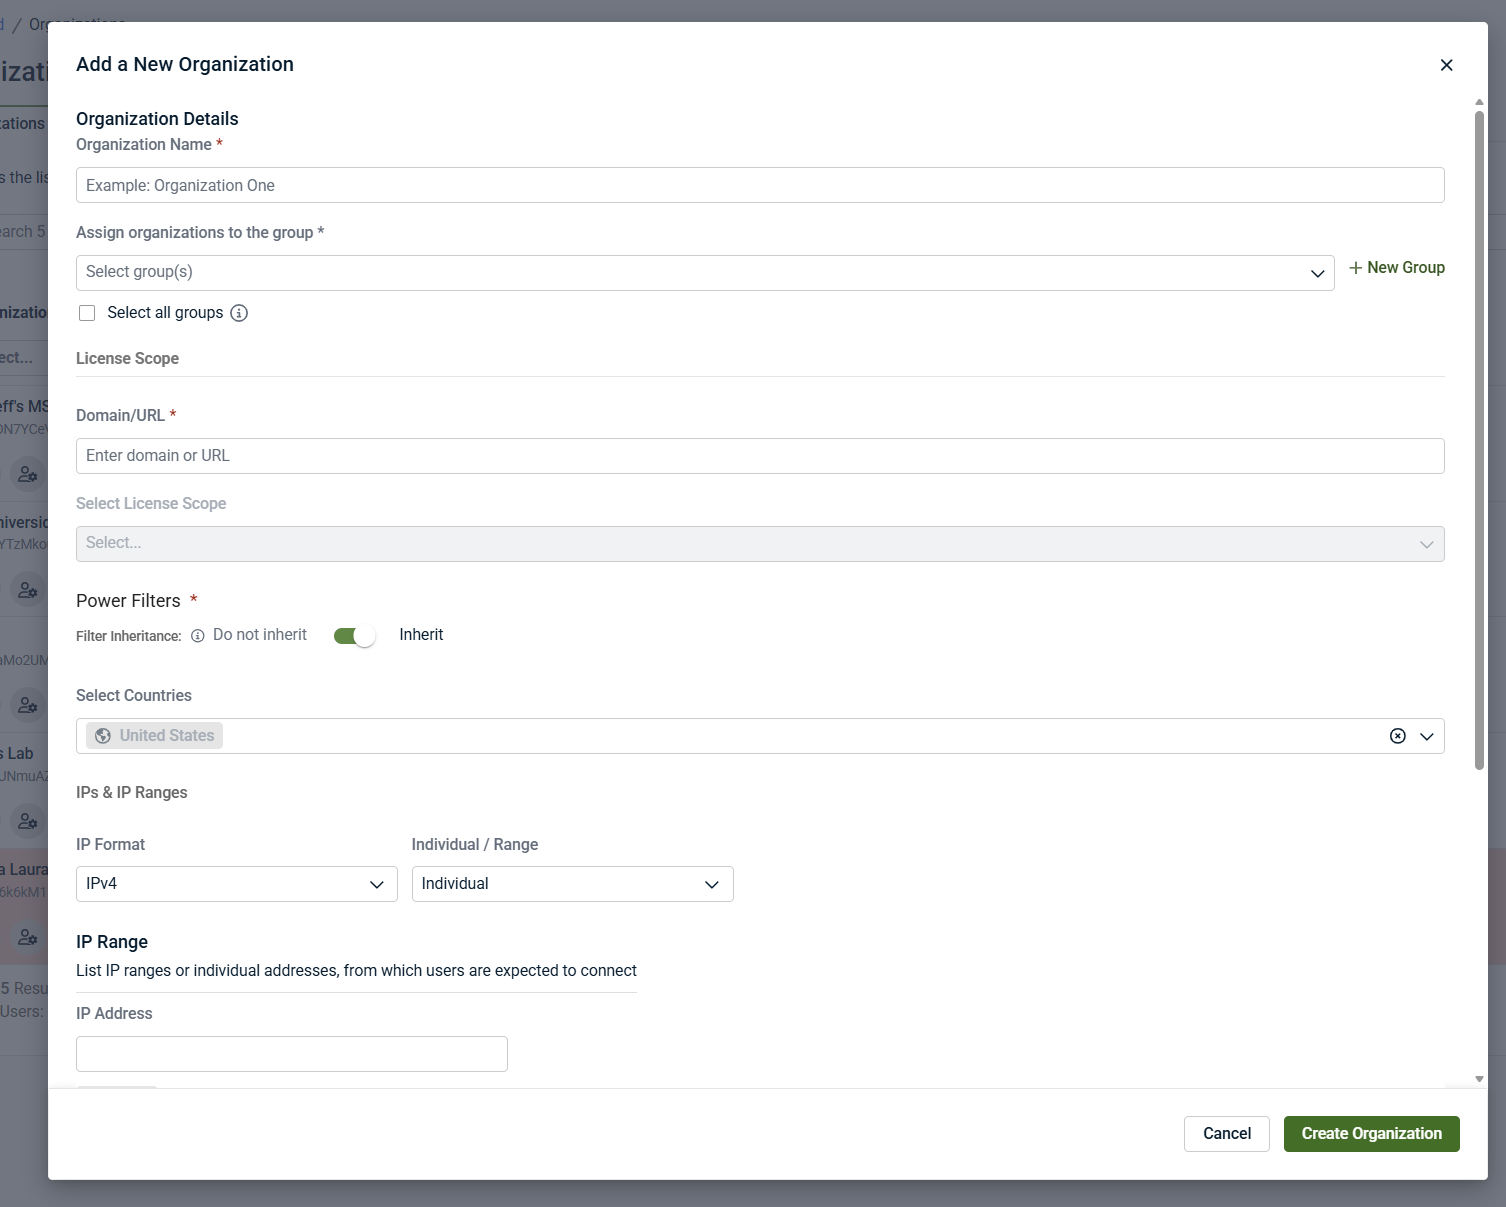Click the dialog's vertical scrollbar thumb
Image resolution: width=1506 pixels, height=1207 pixels.
(x=1480, y=440)
